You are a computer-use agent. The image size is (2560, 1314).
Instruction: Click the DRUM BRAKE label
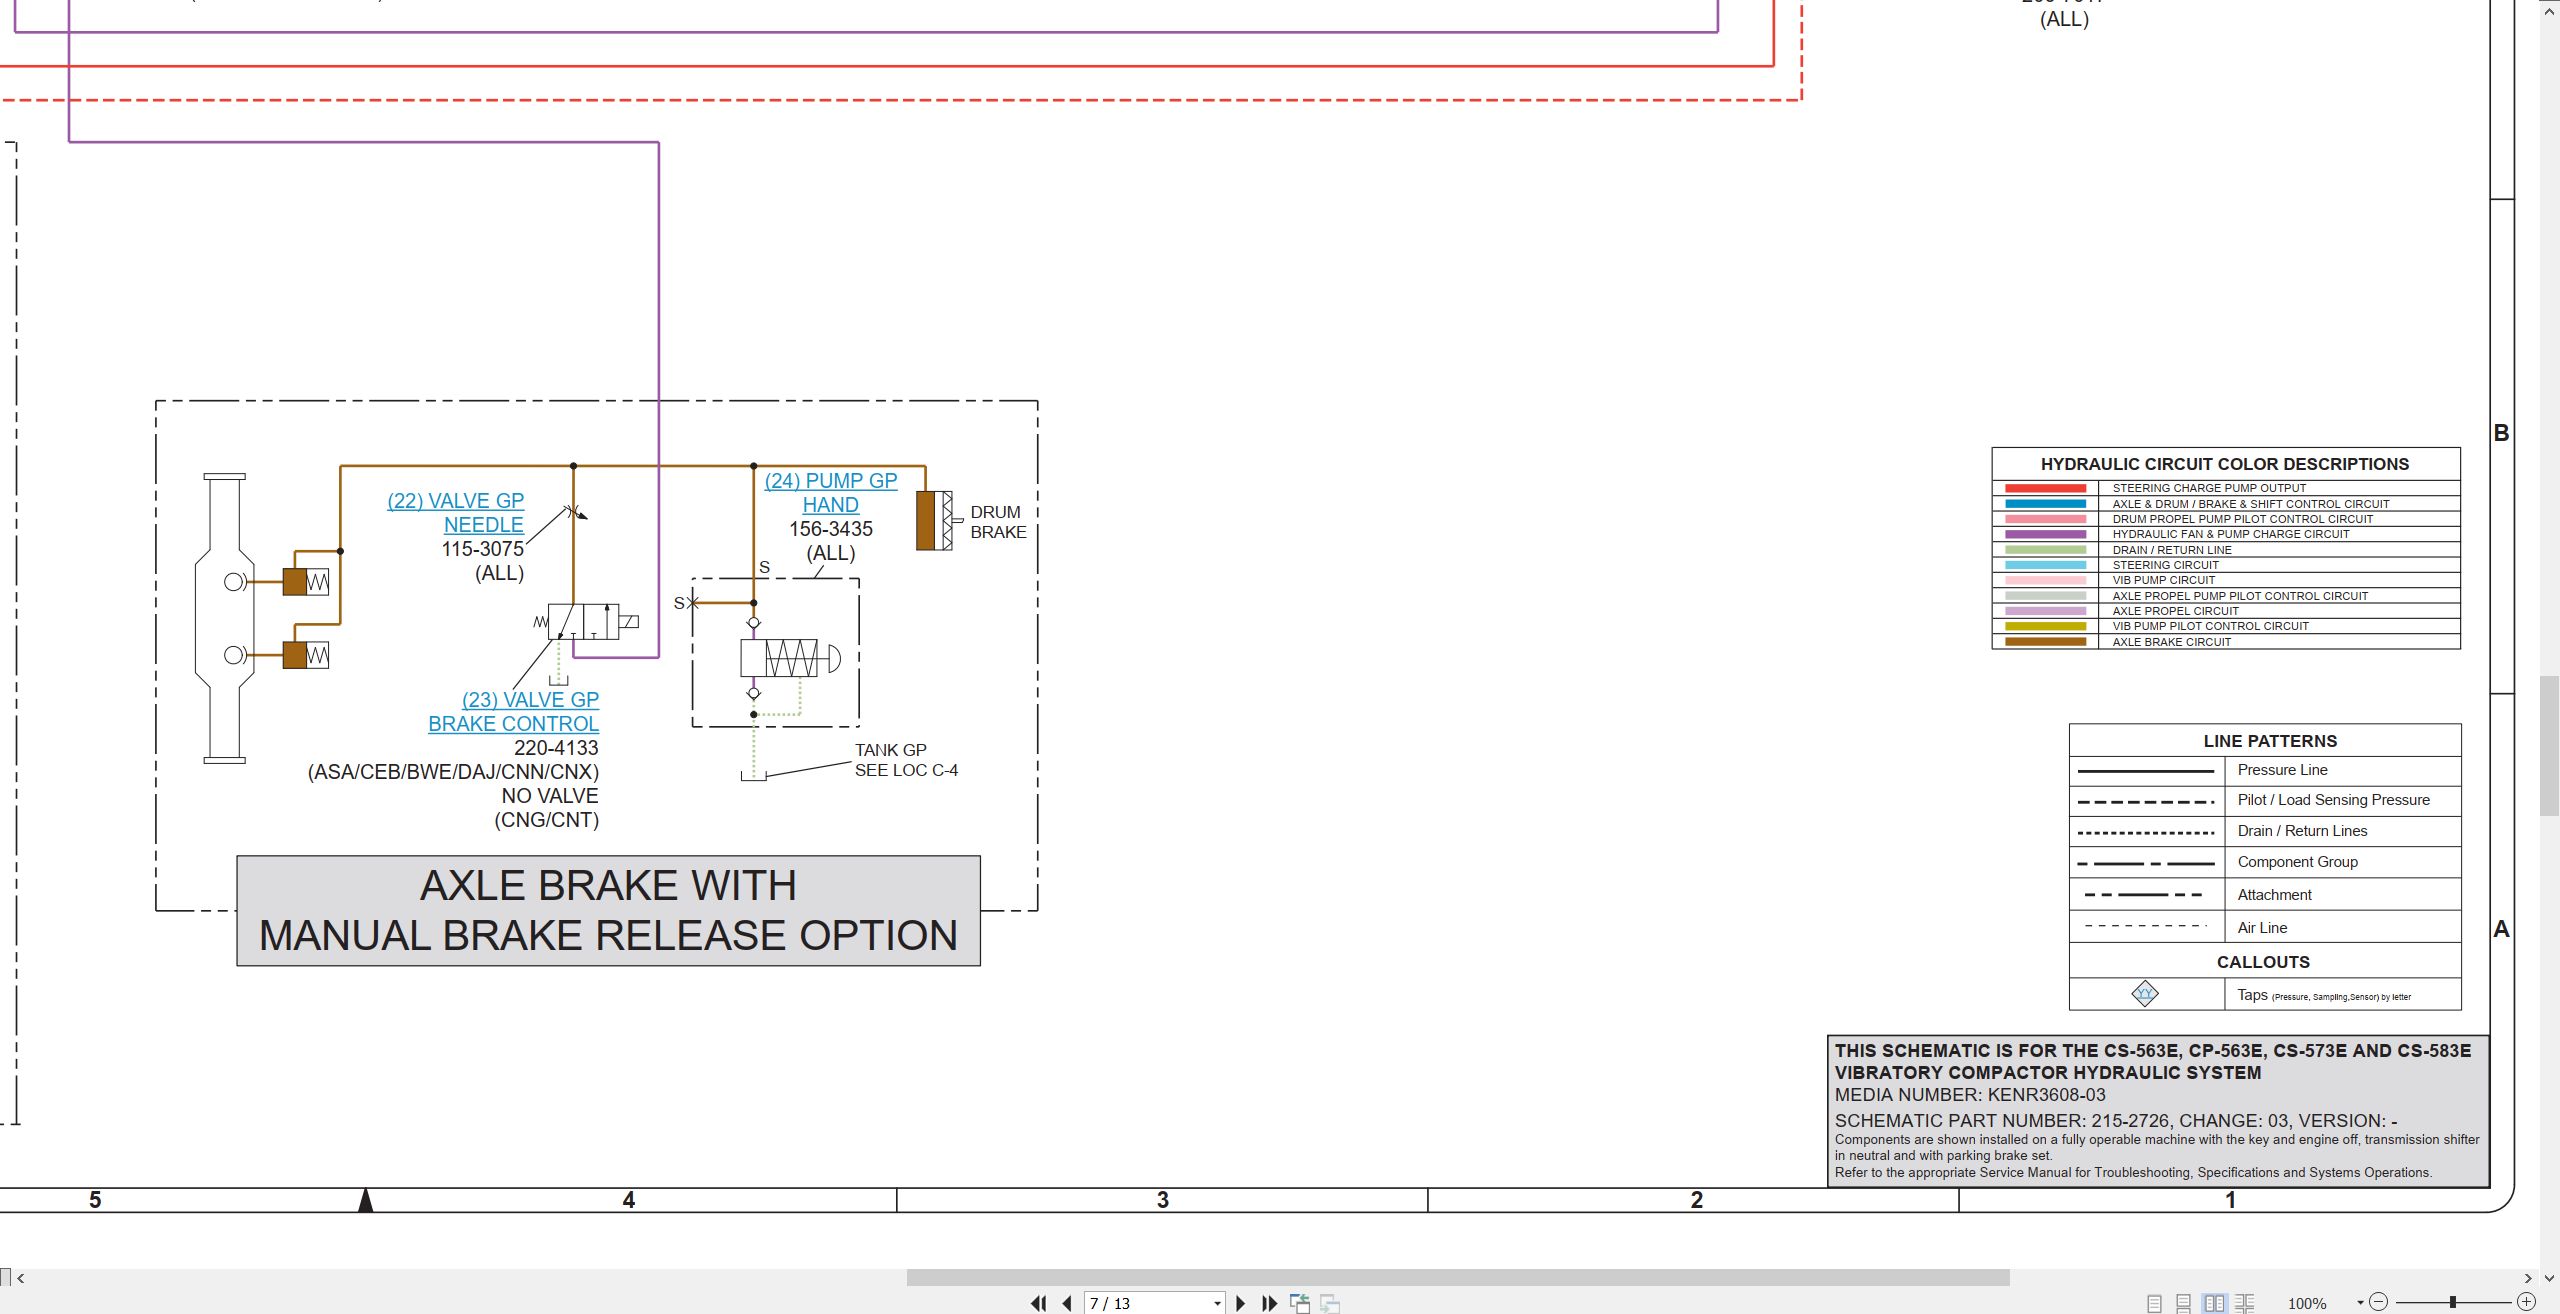coord(998,522)
